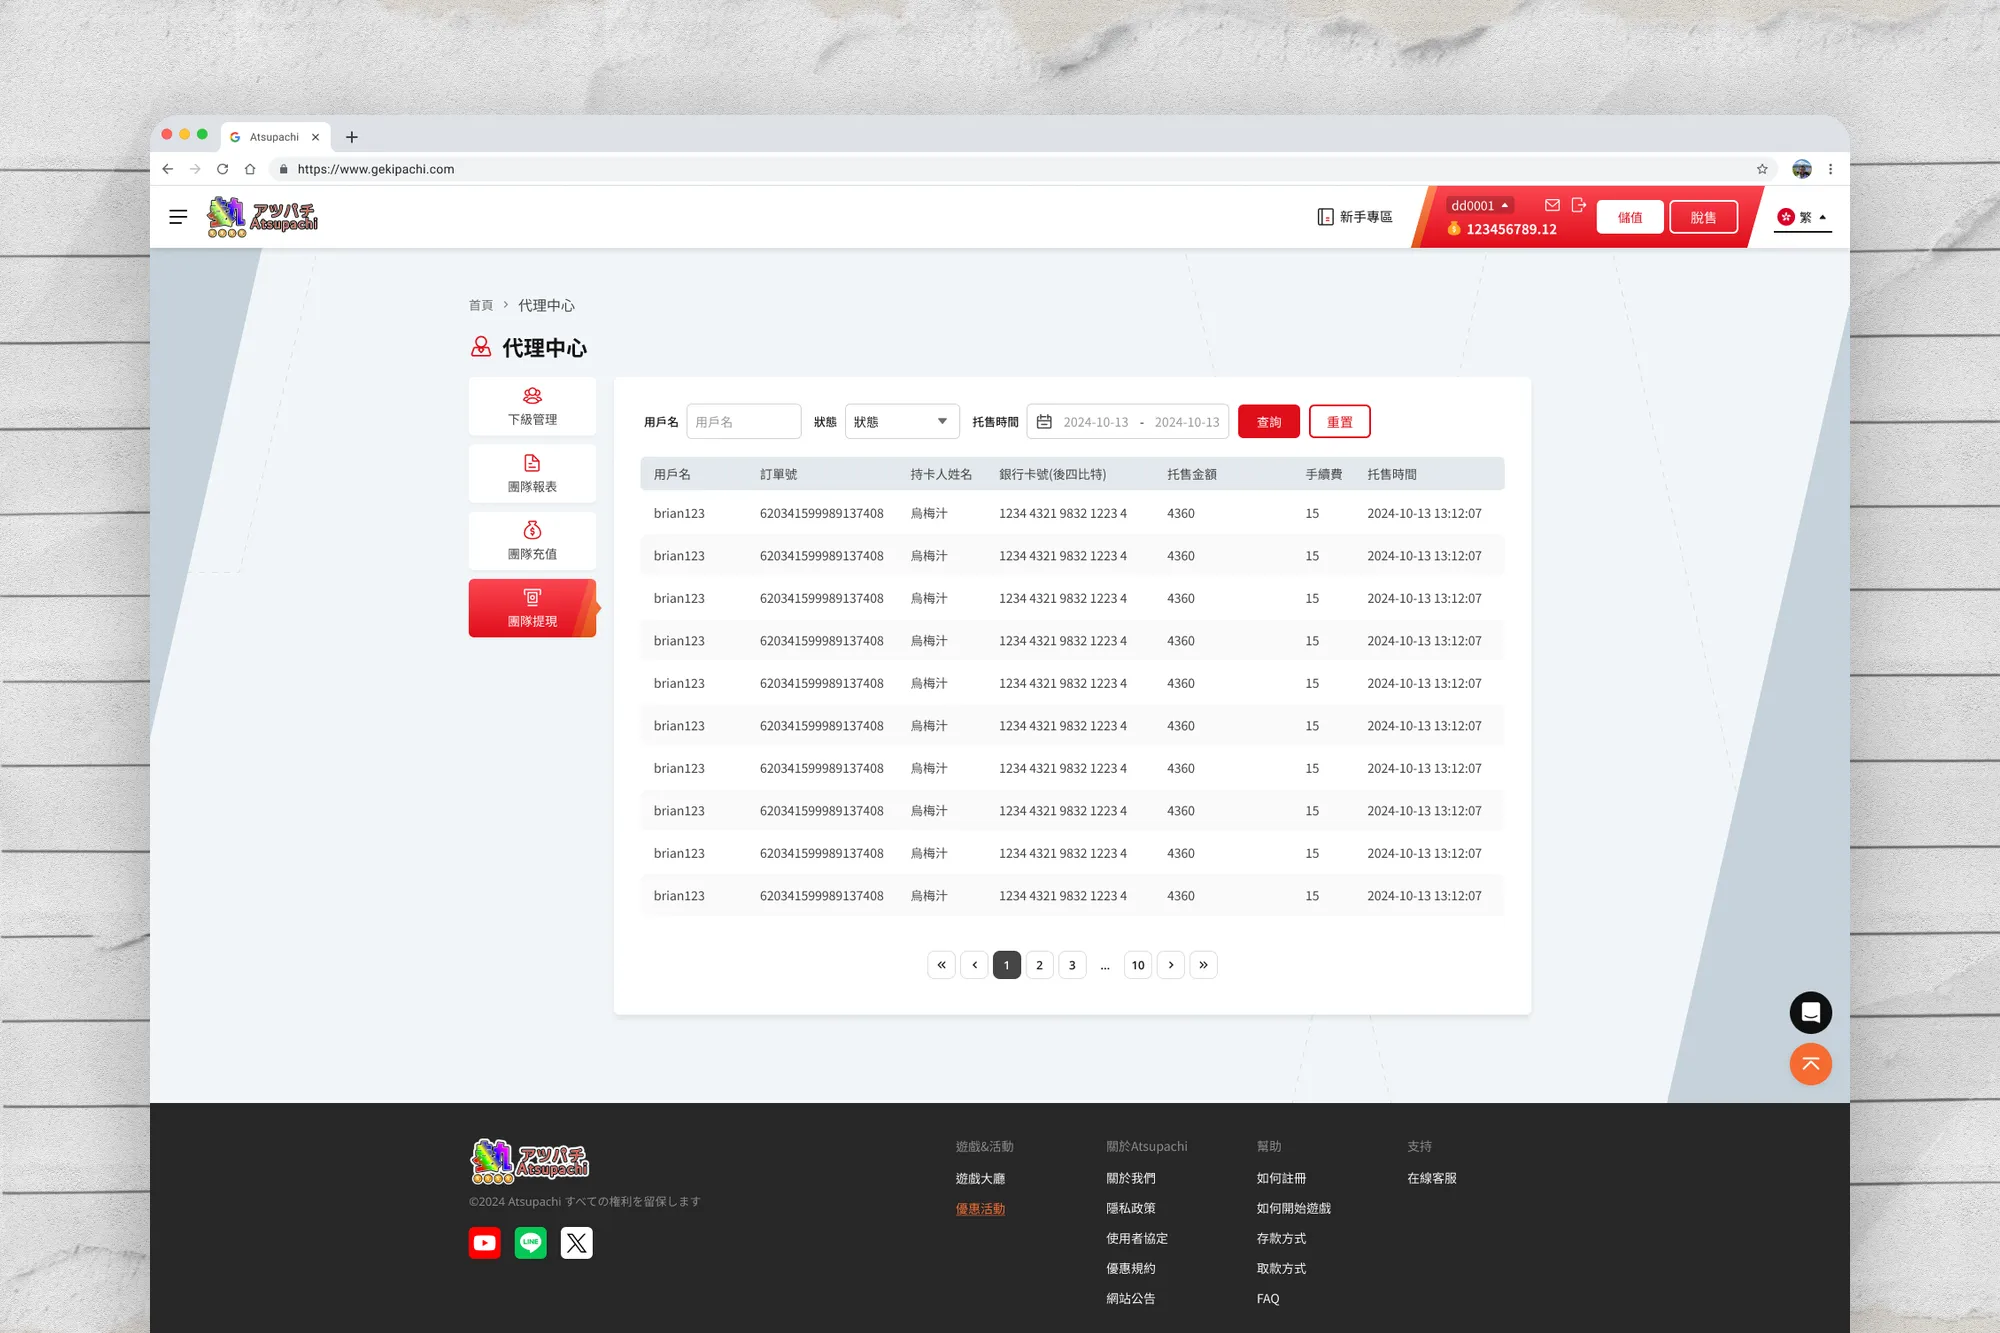The height and width of the screenshot is (1333, 2000).
Task: Open footer 取款方式 link
Action: coord(1282,1268)
